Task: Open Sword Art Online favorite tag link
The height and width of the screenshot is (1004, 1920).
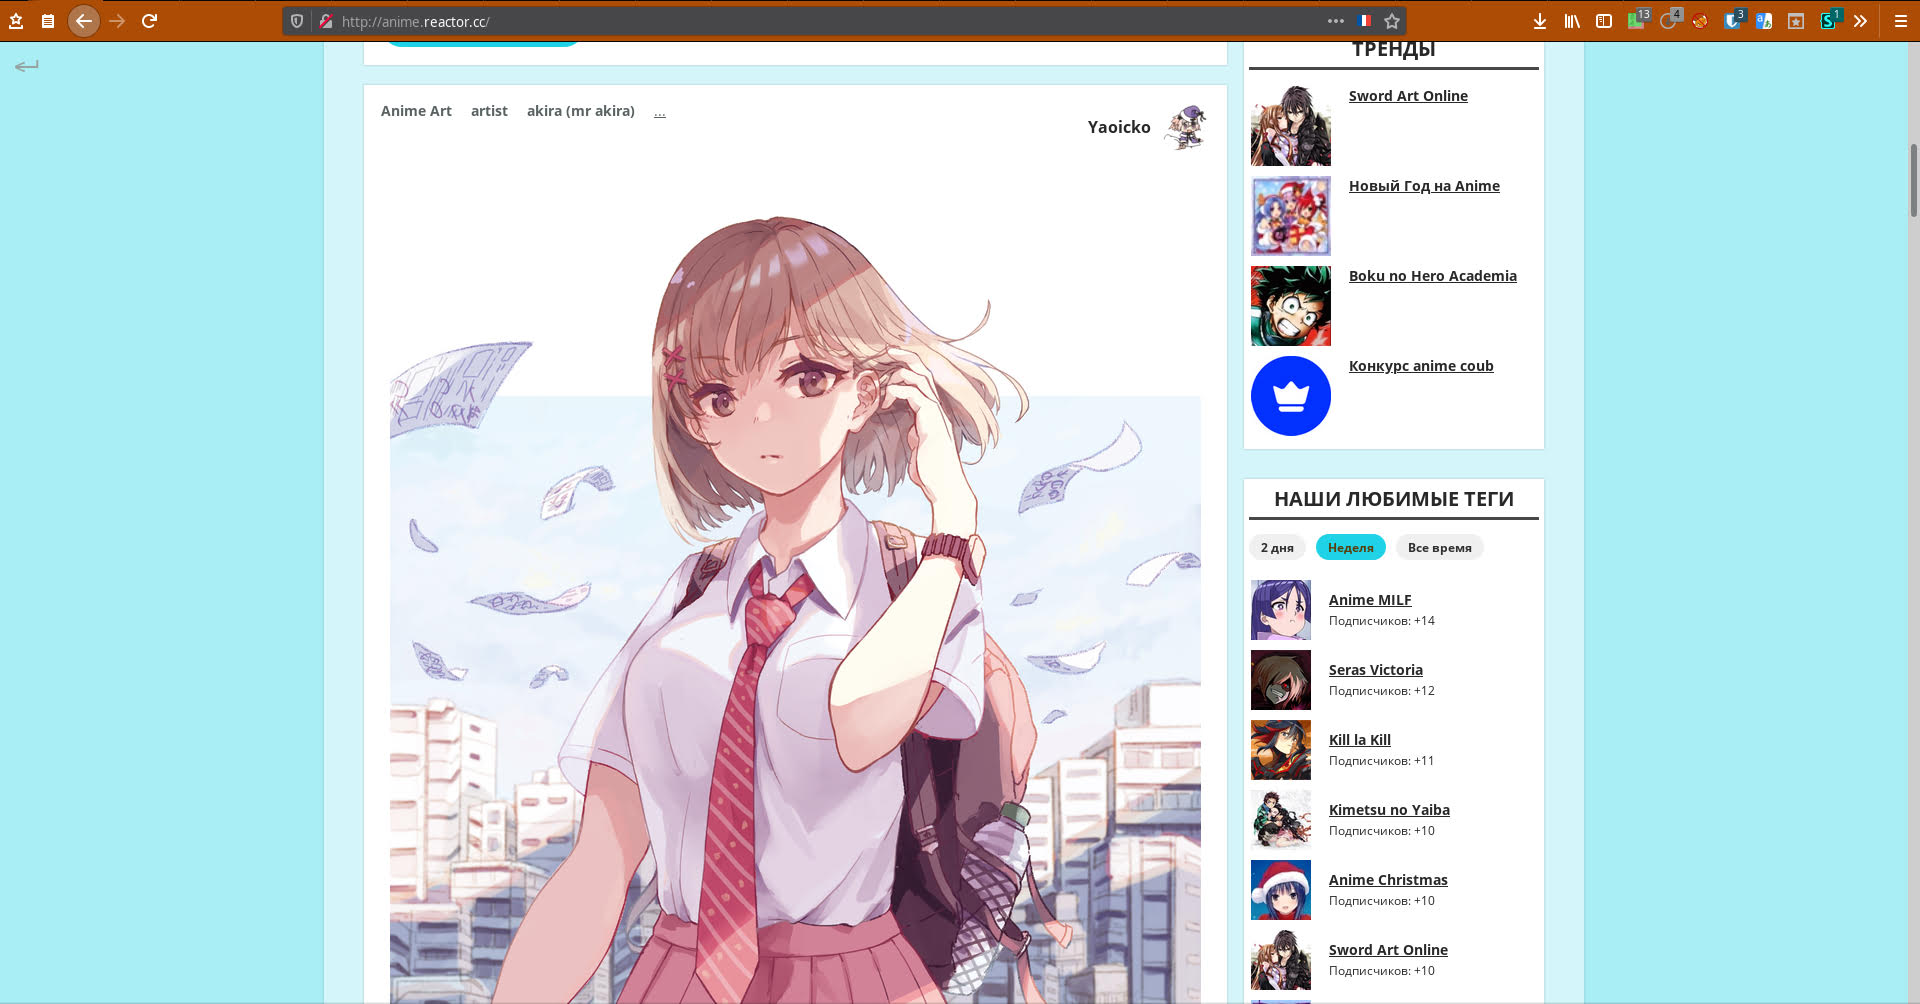Action: 1388,950
